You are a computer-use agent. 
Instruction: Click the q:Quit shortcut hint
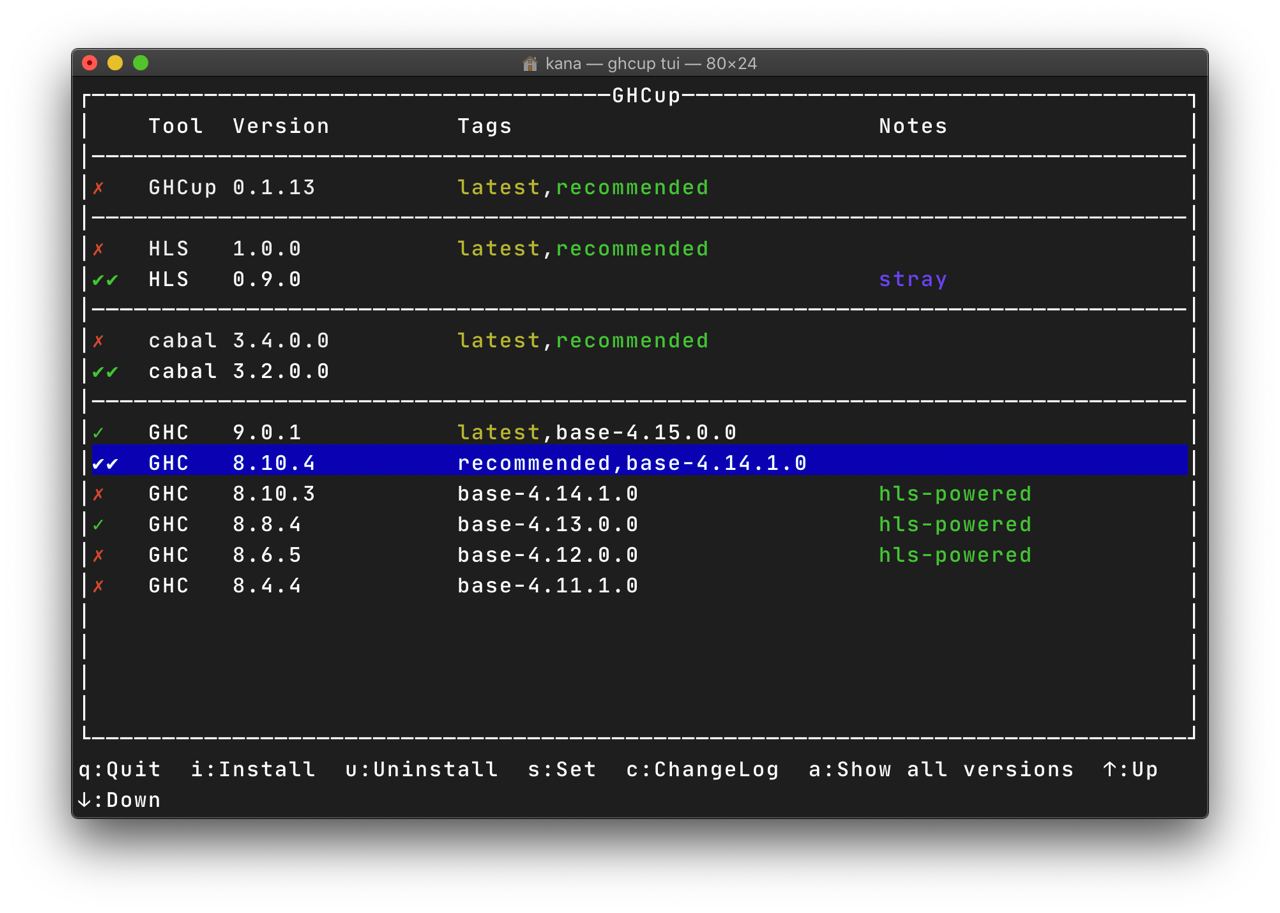(119, 769)
